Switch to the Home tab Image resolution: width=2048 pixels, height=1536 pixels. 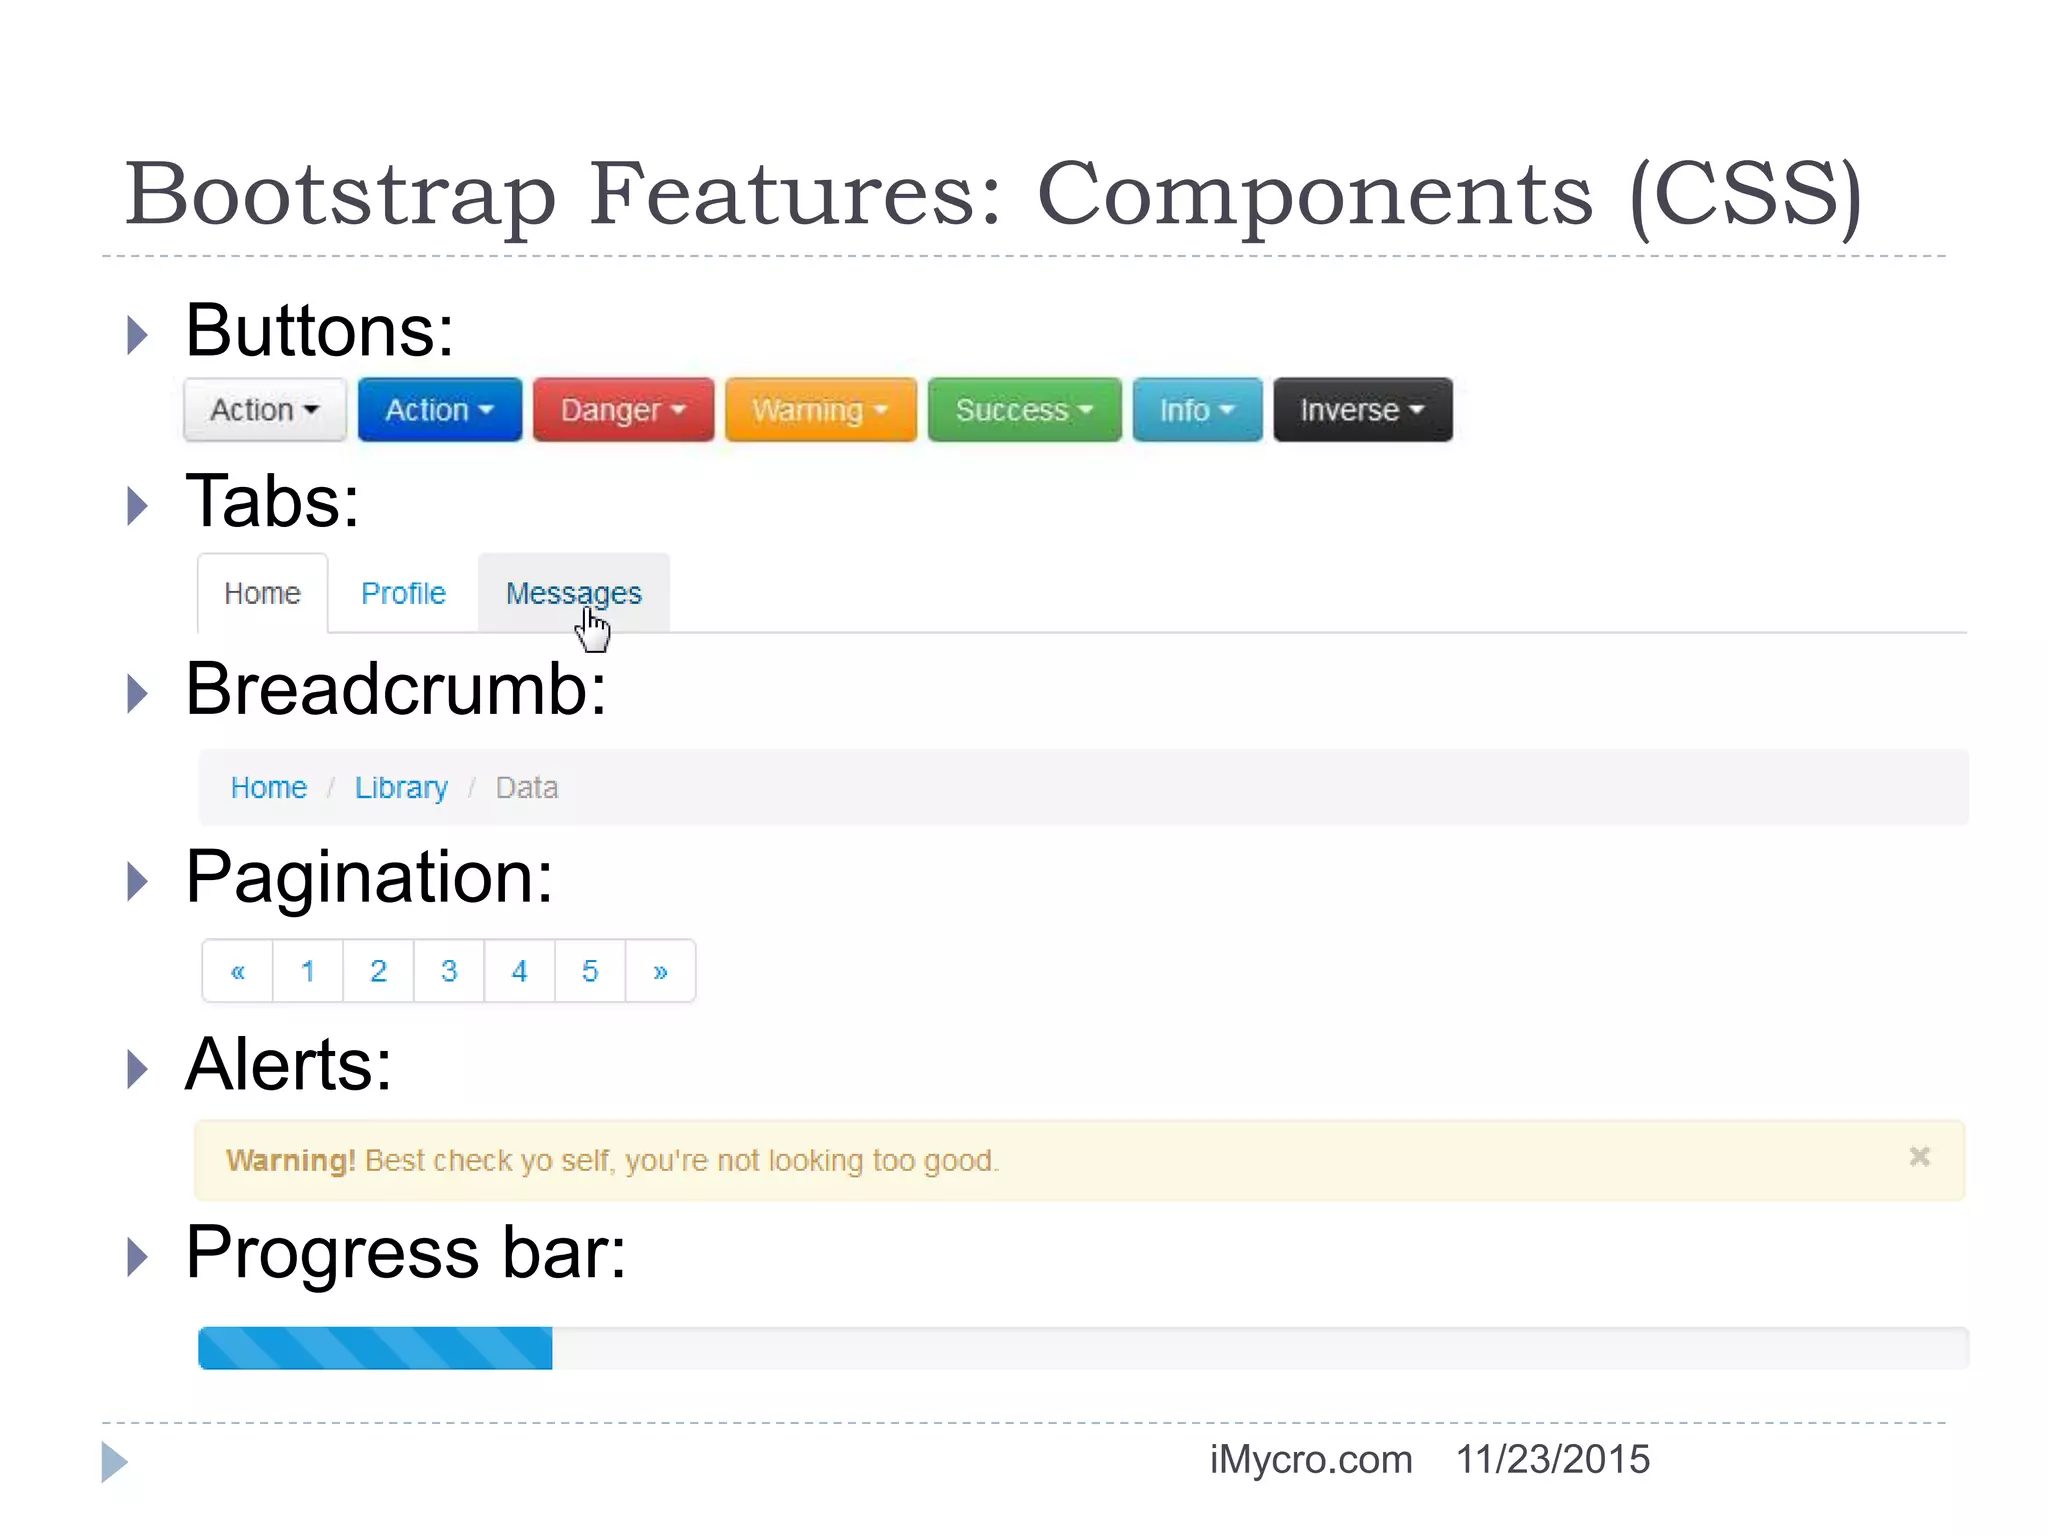click(262, 593)
